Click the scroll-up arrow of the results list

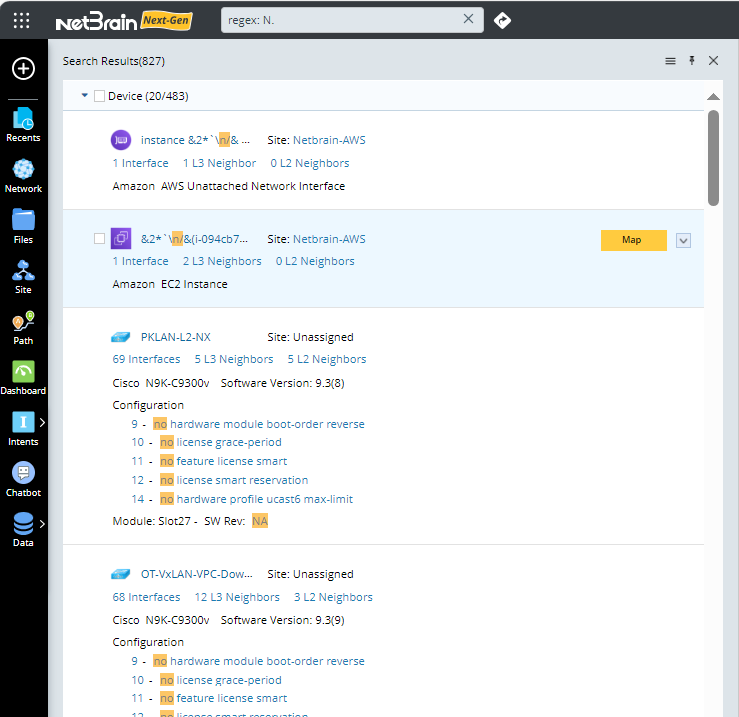click(713, 97)
